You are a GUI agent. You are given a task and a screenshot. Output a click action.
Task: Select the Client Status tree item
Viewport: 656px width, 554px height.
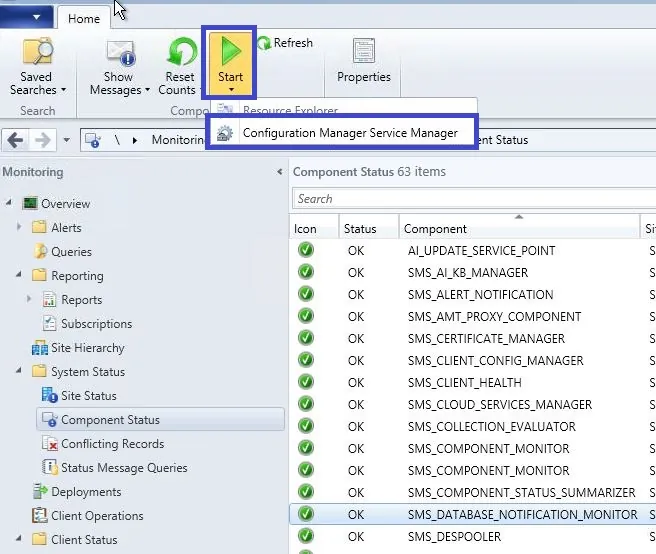[x=84, y=539]
